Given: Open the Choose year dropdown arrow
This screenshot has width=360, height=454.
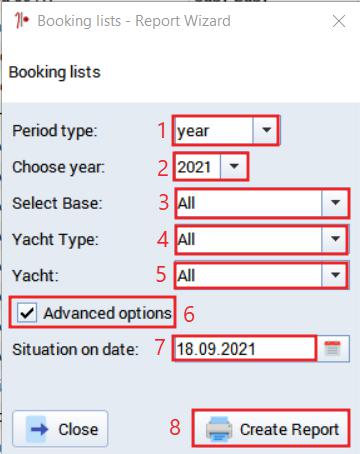Looking at the screenshot, I should pos(234,166).
